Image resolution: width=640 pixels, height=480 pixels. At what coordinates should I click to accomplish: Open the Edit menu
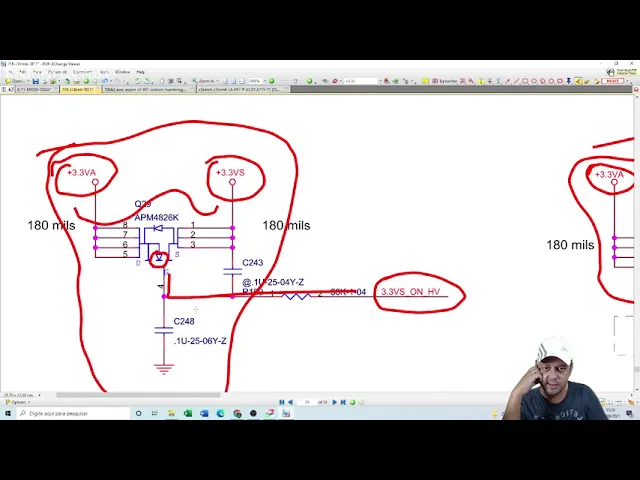pos(23,72)
